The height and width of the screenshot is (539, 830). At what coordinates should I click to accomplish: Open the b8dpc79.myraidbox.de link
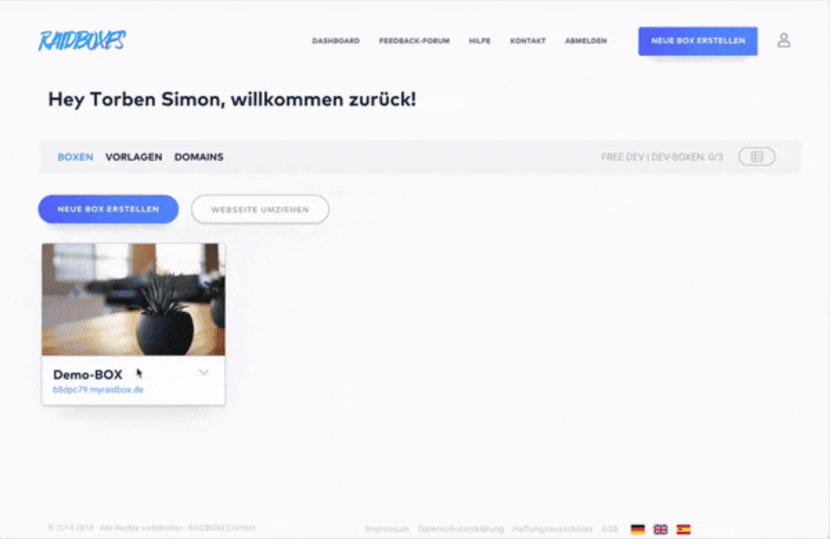[98, 390]
